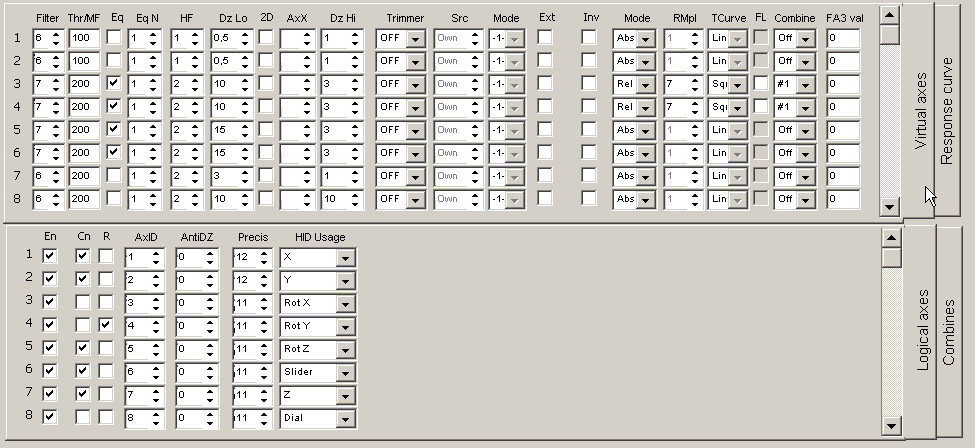975x448 pixels.
Task: Enable Ext checkbox for virtual axis 4
Action: click(x=545, y=106)
